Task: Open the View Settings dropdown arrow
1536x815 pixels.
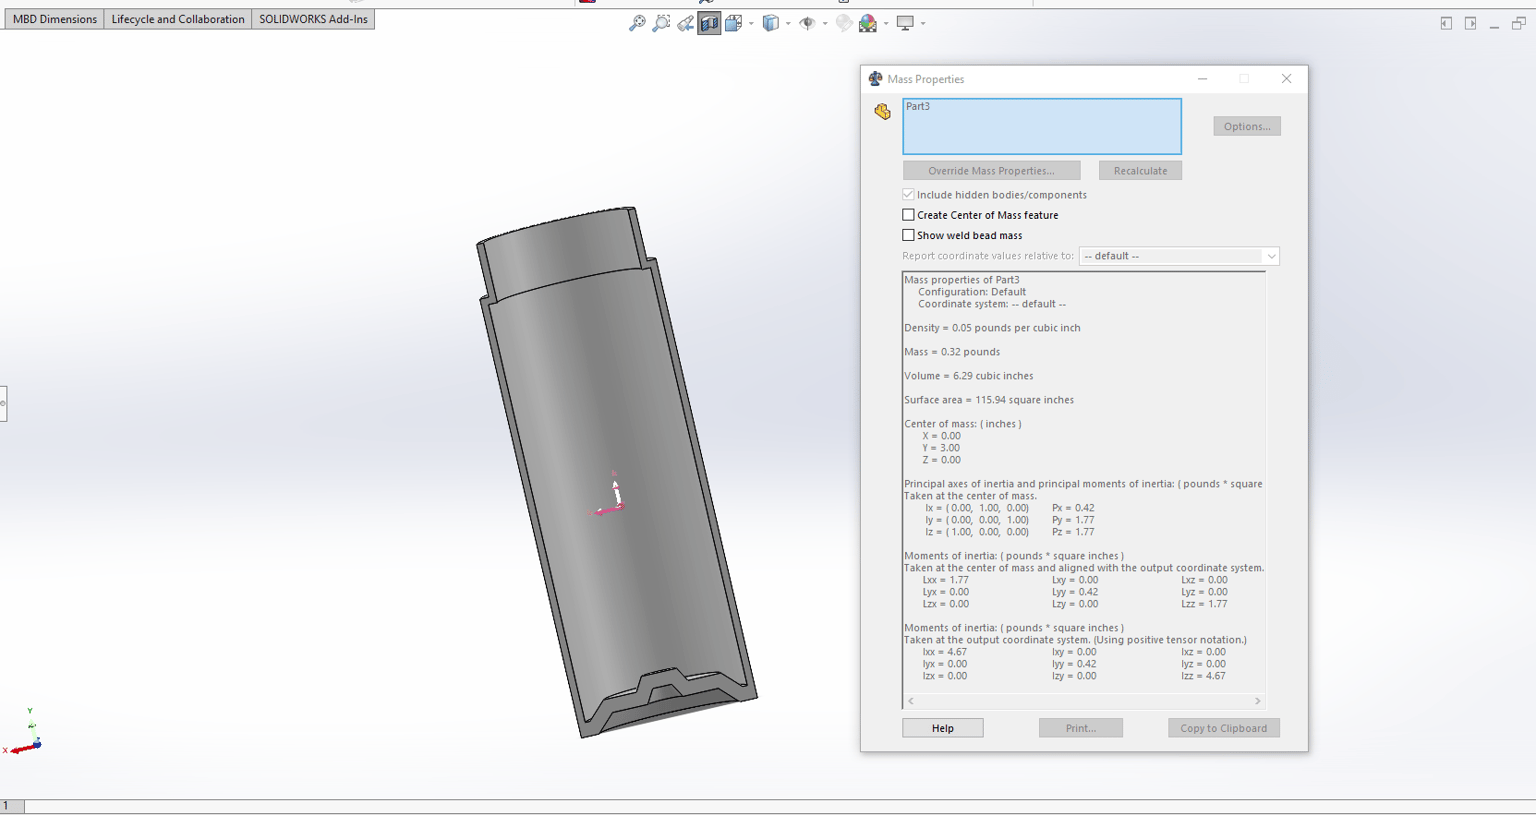Action: 923,23
